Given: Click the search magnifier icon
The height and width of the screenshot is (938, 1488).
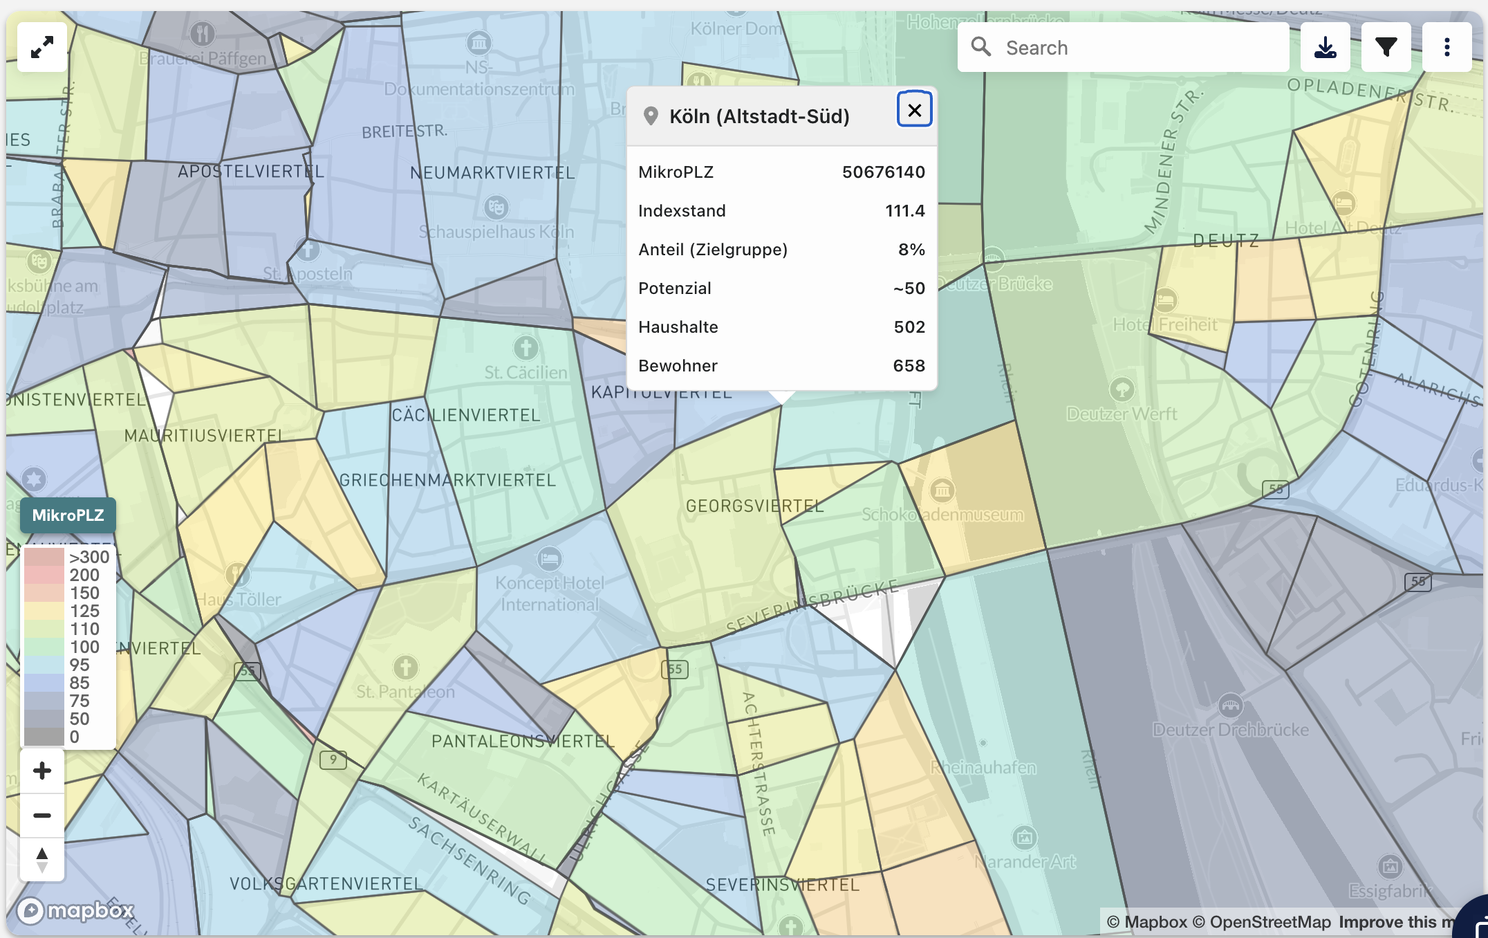Looking at the screenshot, I should (981, 47).
